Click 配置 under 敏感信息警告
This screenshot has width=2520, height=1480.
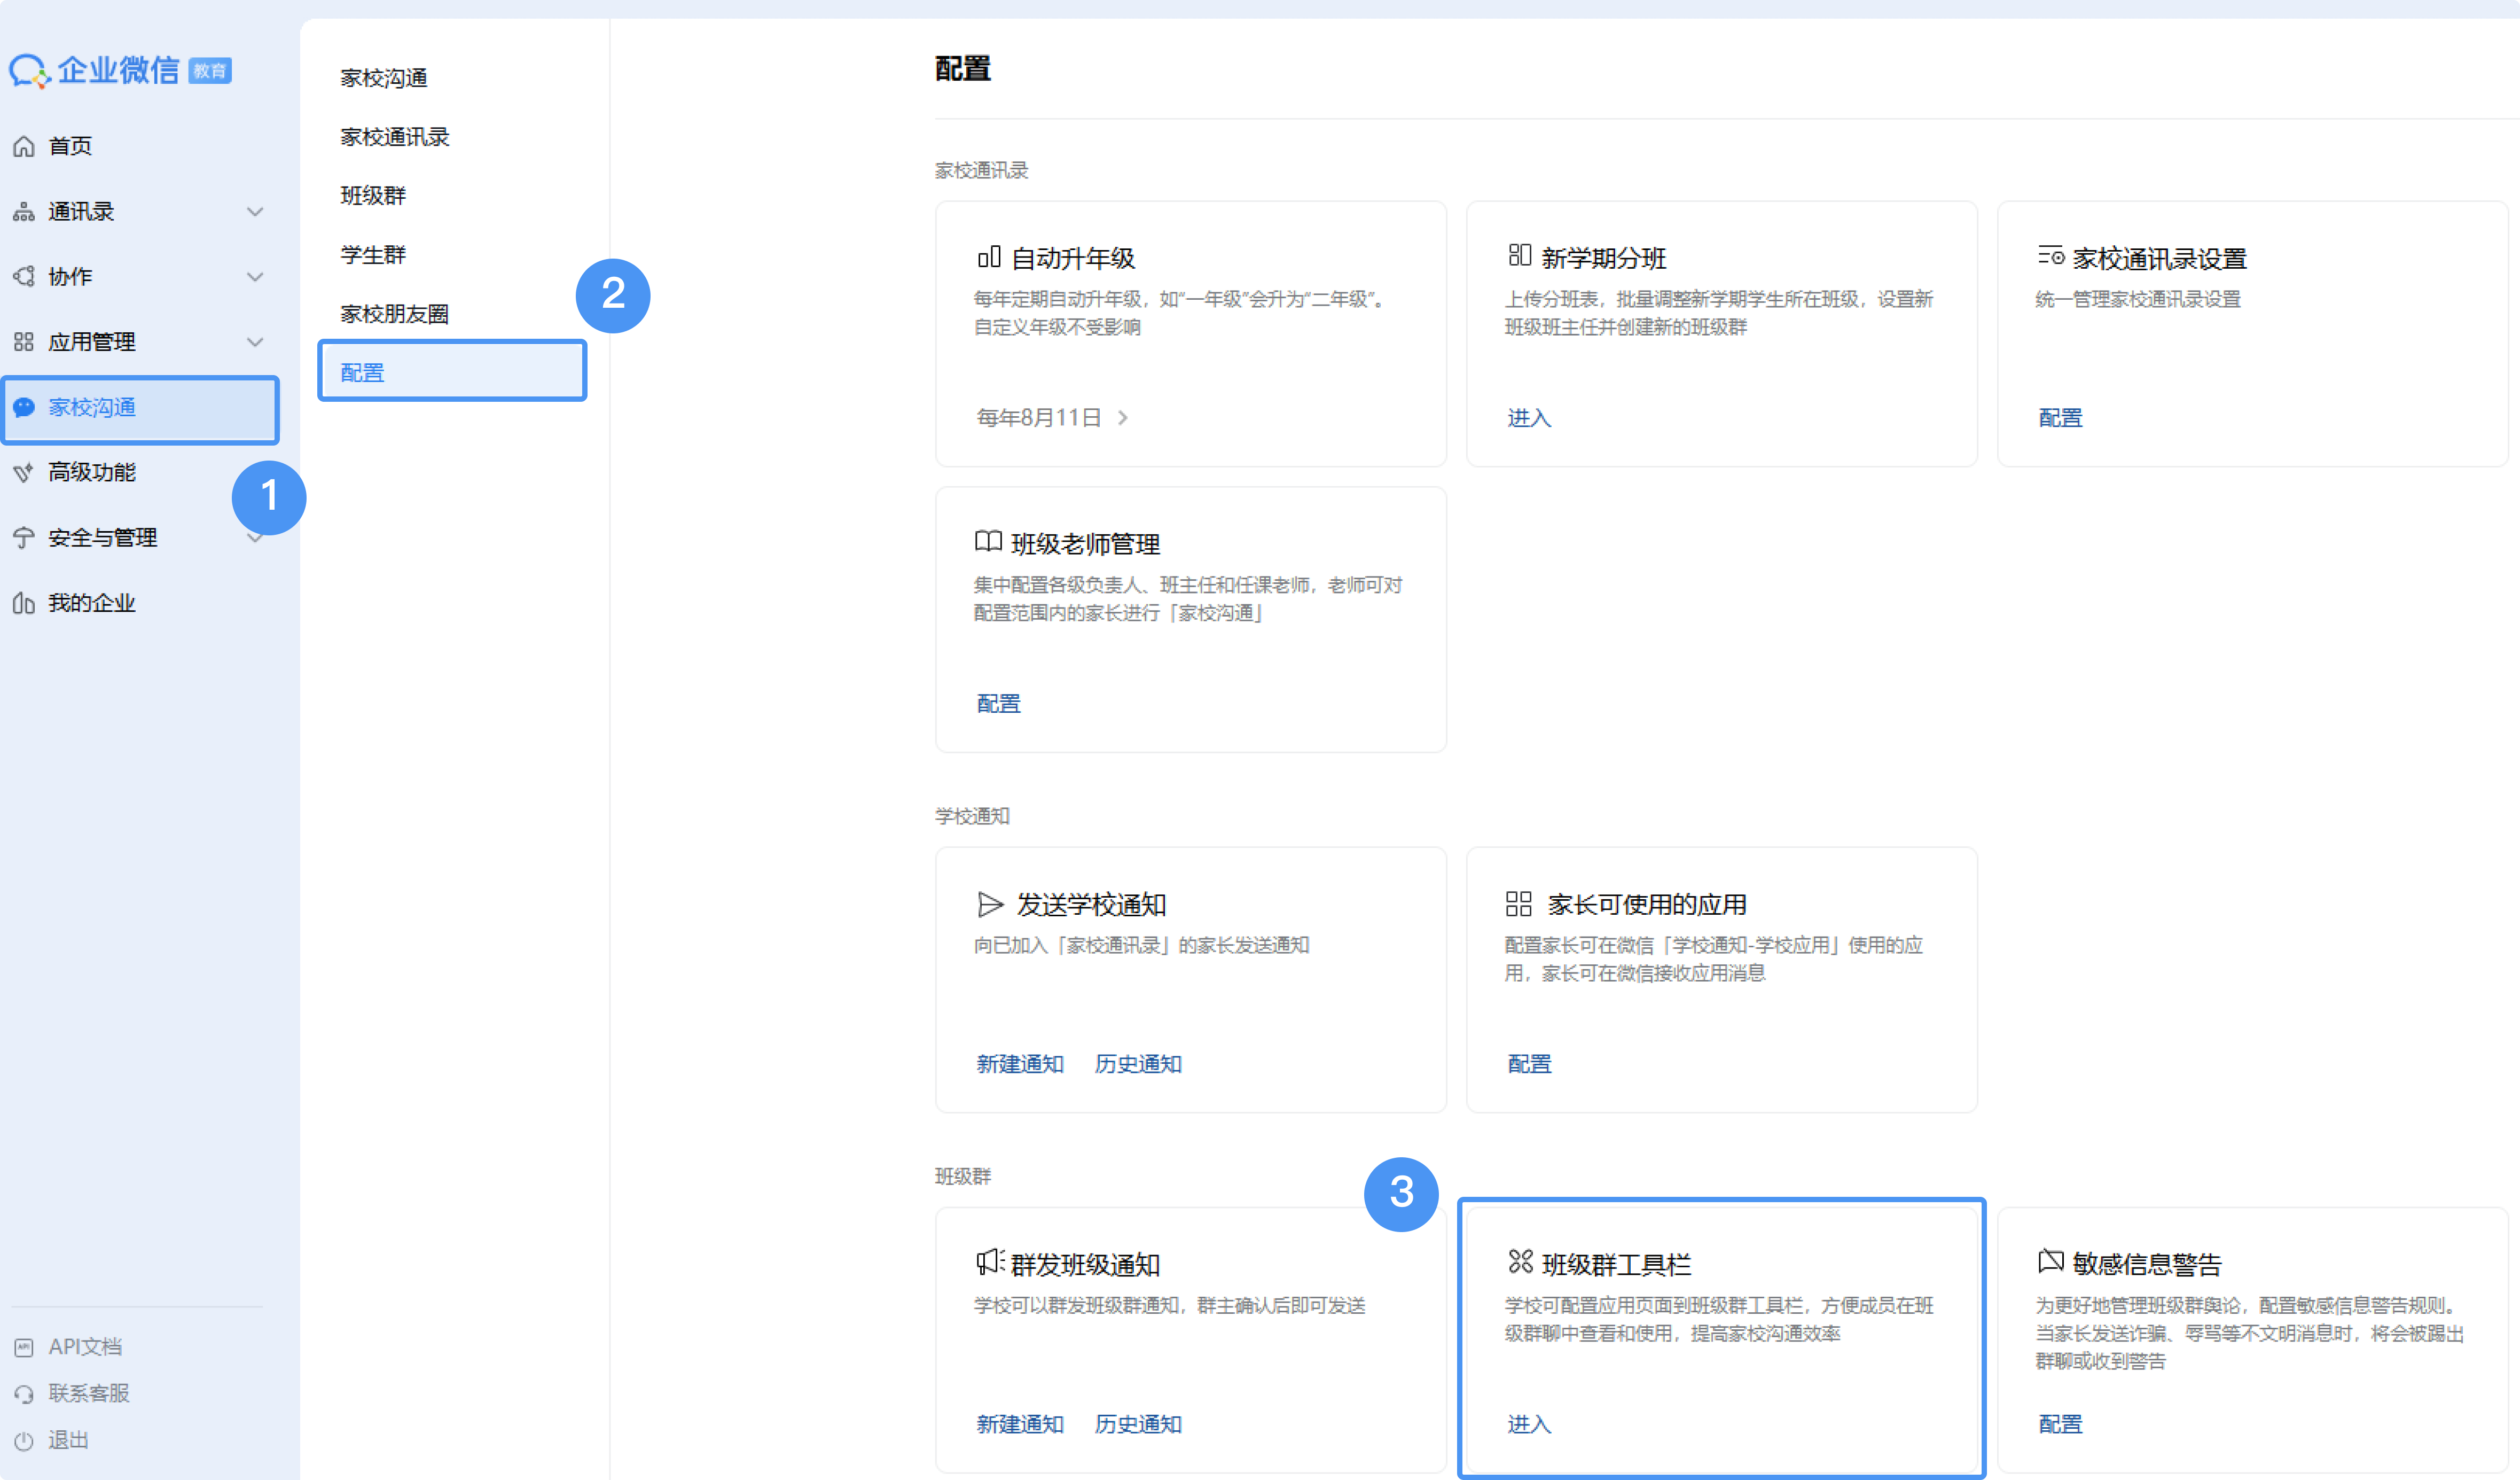(2060, 1424)
